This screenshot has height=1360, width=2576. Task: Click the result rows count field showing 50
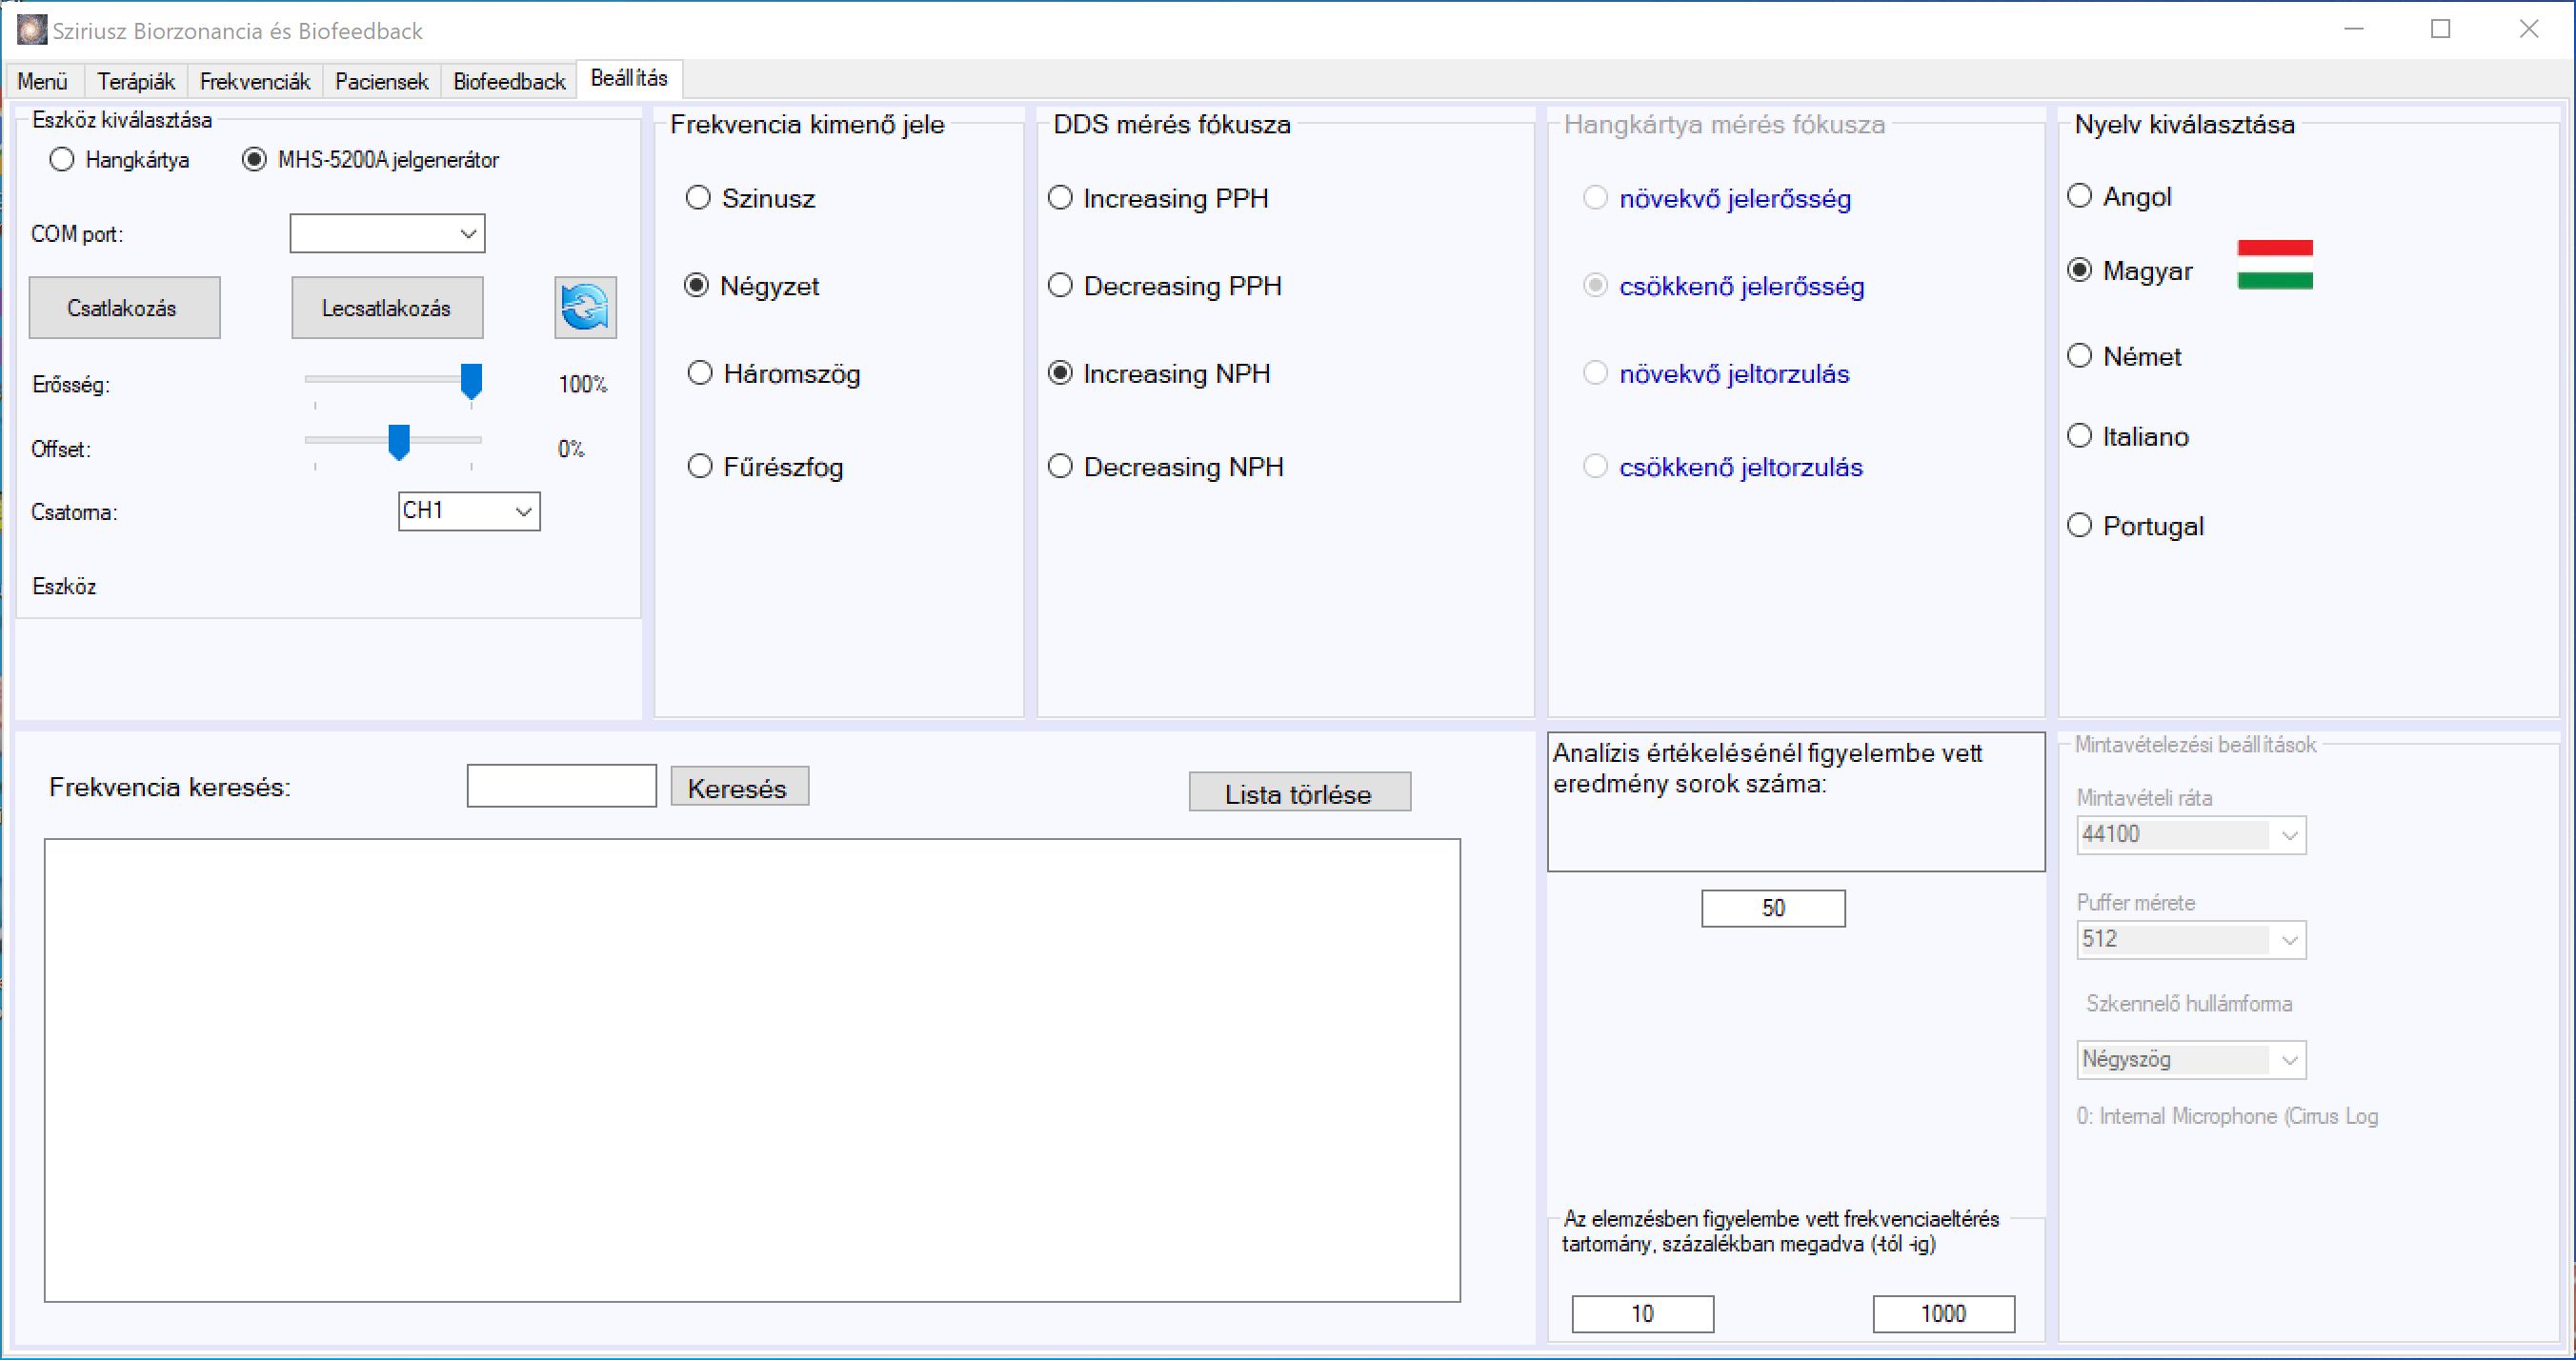pyautogui.click(x=1773, y=908)
